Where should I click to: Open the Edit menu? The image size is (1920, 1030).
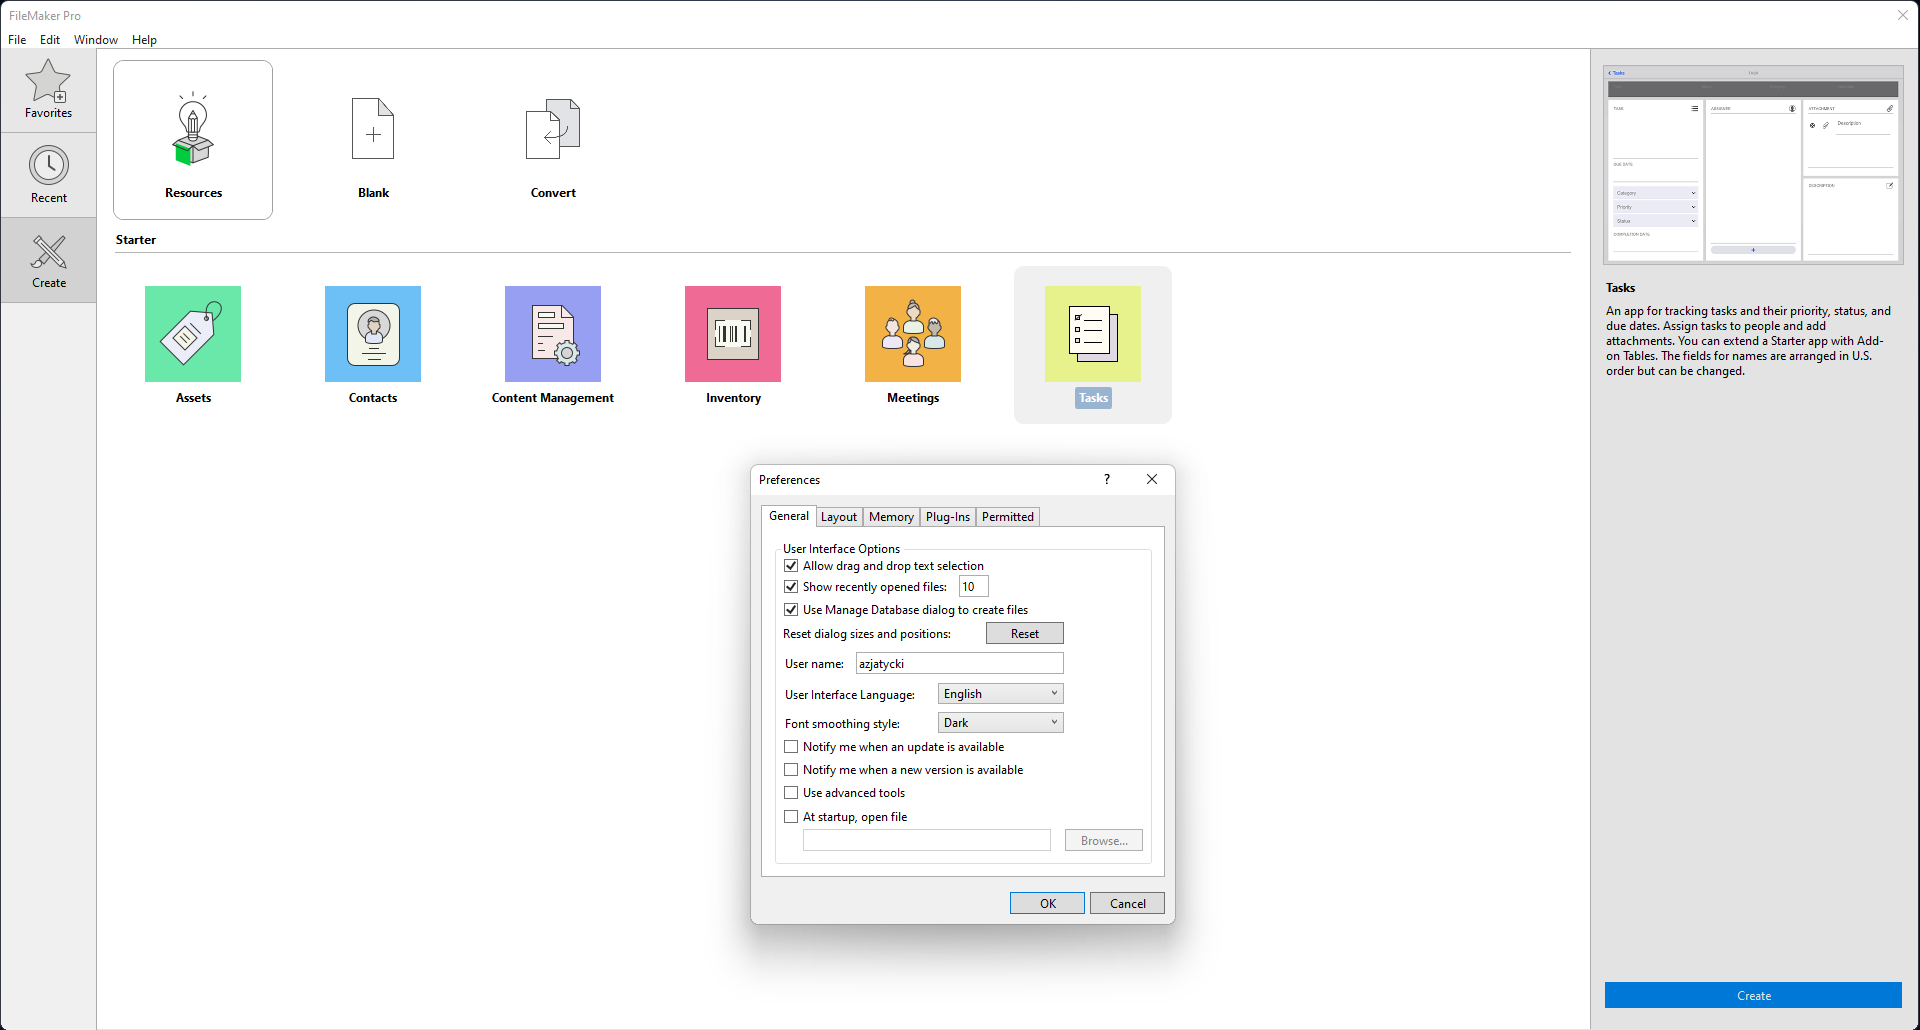[x=50, y=40]
